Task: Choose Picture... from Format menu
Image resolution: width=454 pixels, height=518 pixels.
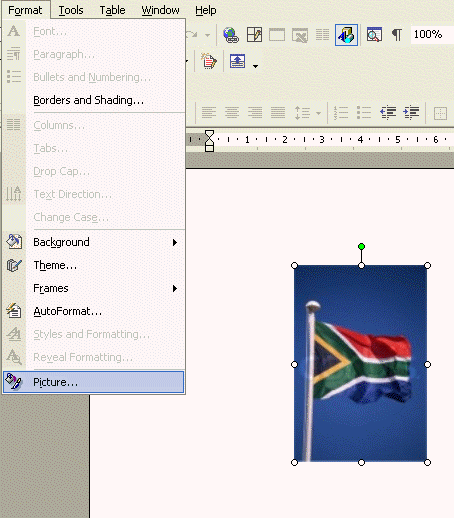Action: [94, 382]
